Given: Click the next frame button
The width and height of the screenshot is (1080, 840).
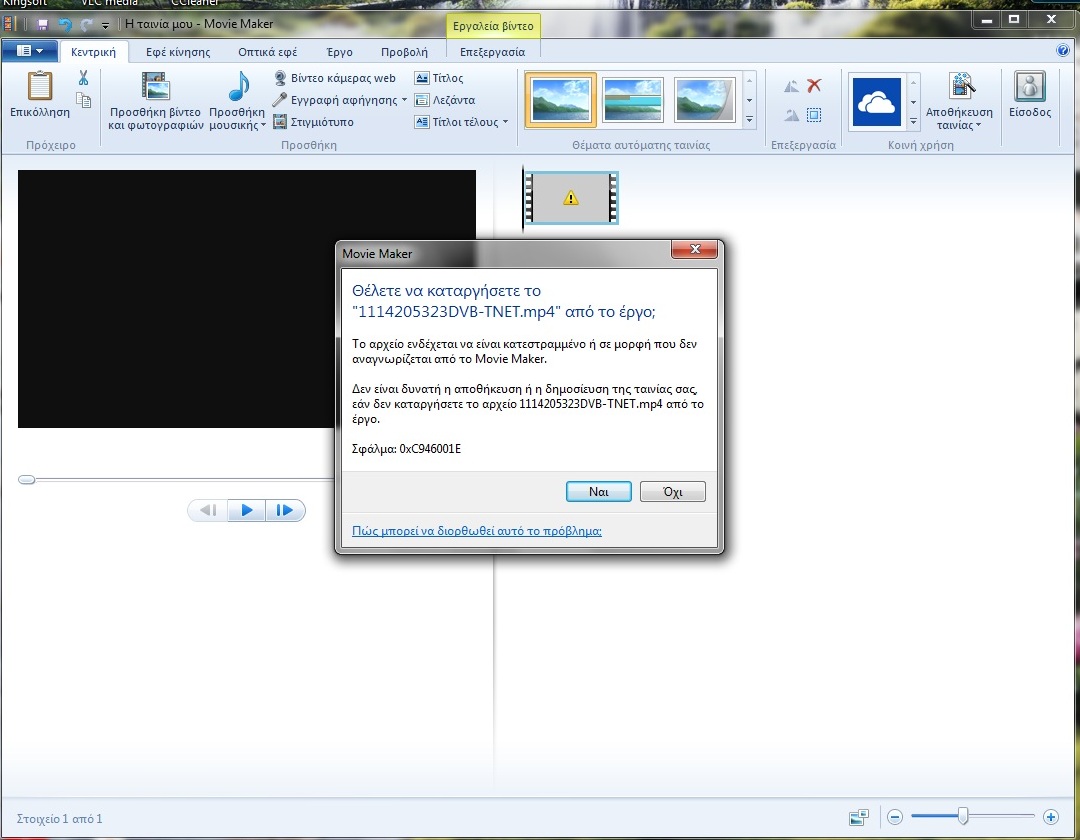Looking at the screenshot, I should click(284, 510).
